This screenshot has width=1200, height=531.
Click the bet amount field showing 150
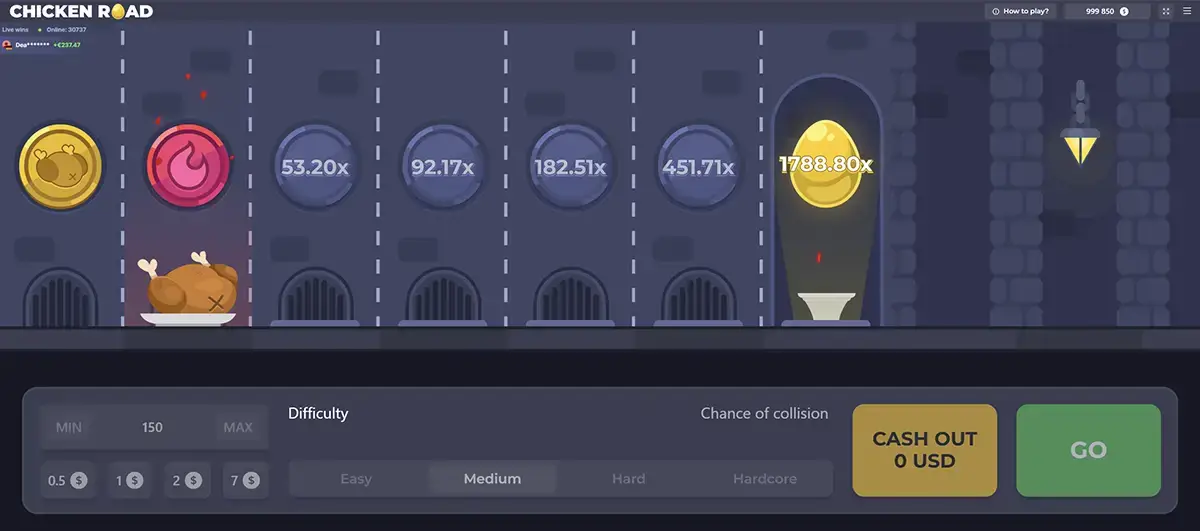pos(152,428)
